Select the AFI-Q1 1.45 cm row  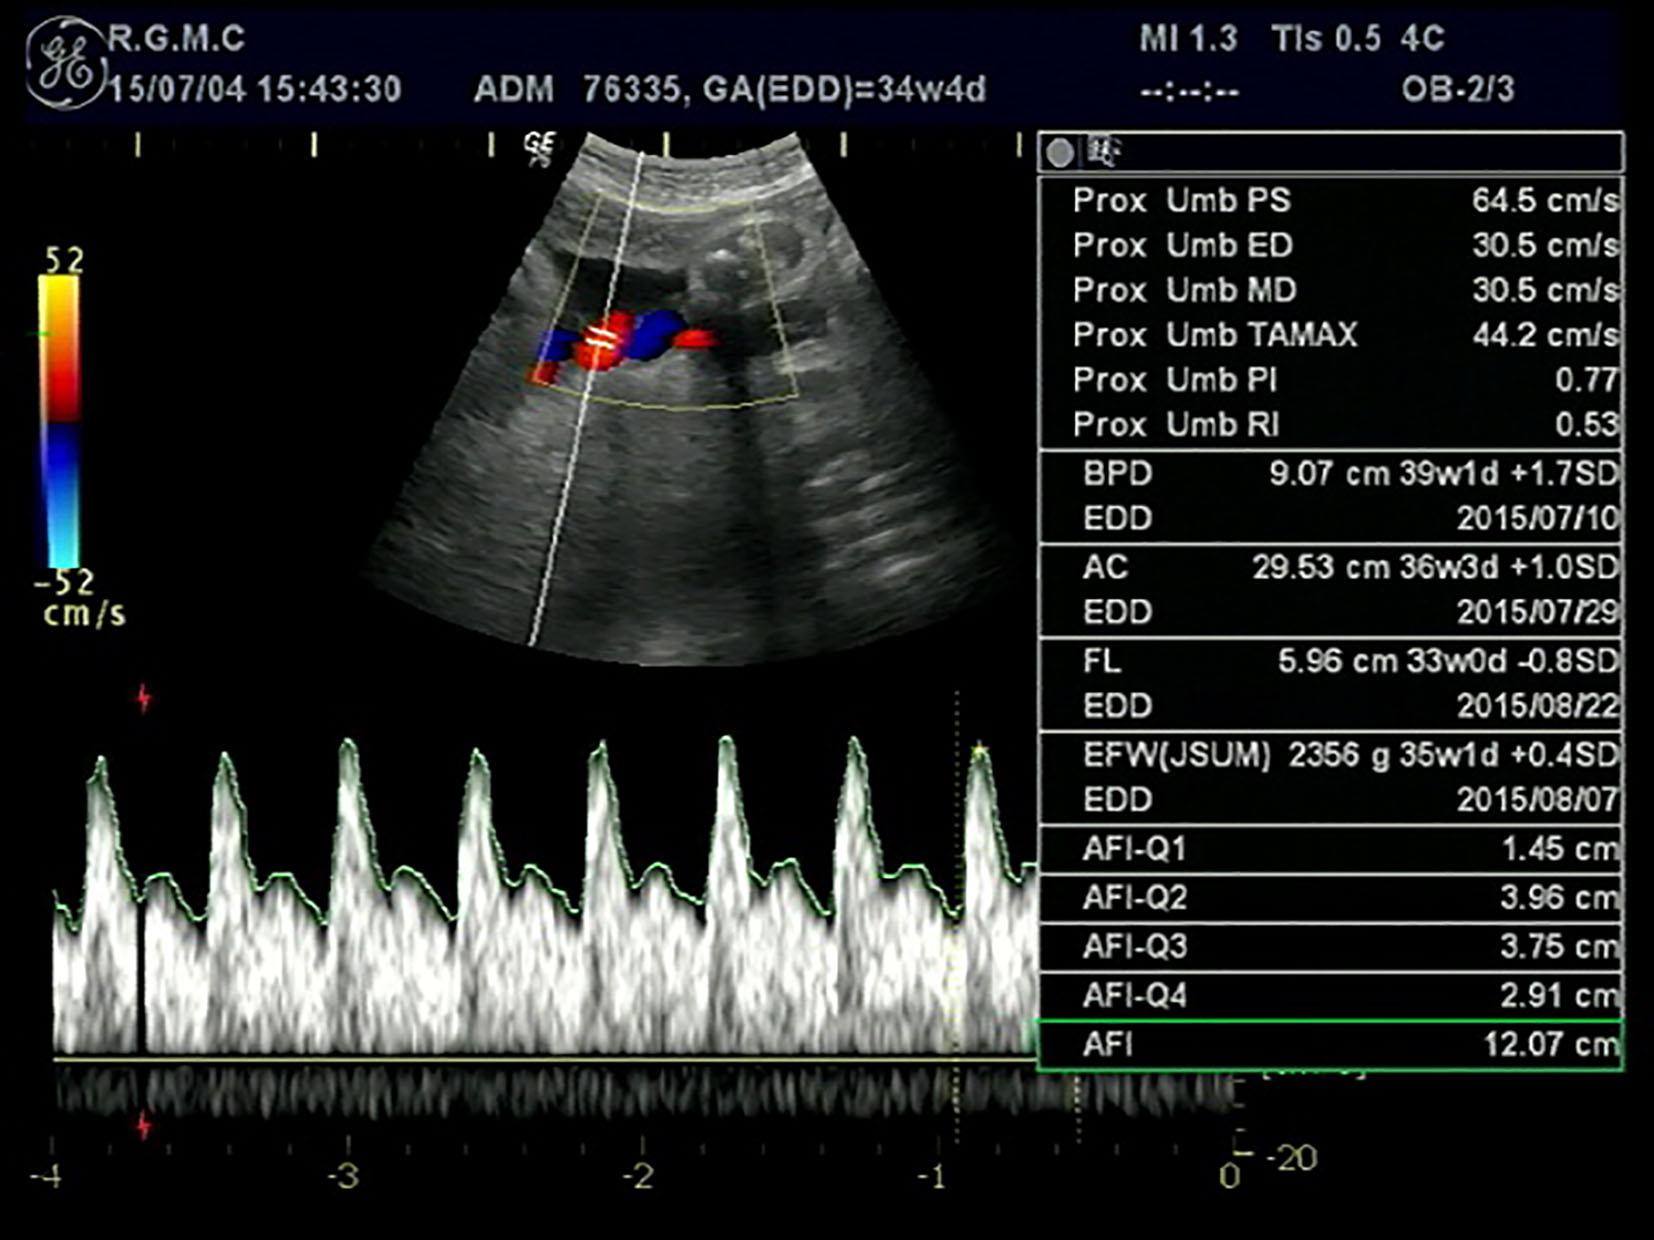pos(1331,849)
